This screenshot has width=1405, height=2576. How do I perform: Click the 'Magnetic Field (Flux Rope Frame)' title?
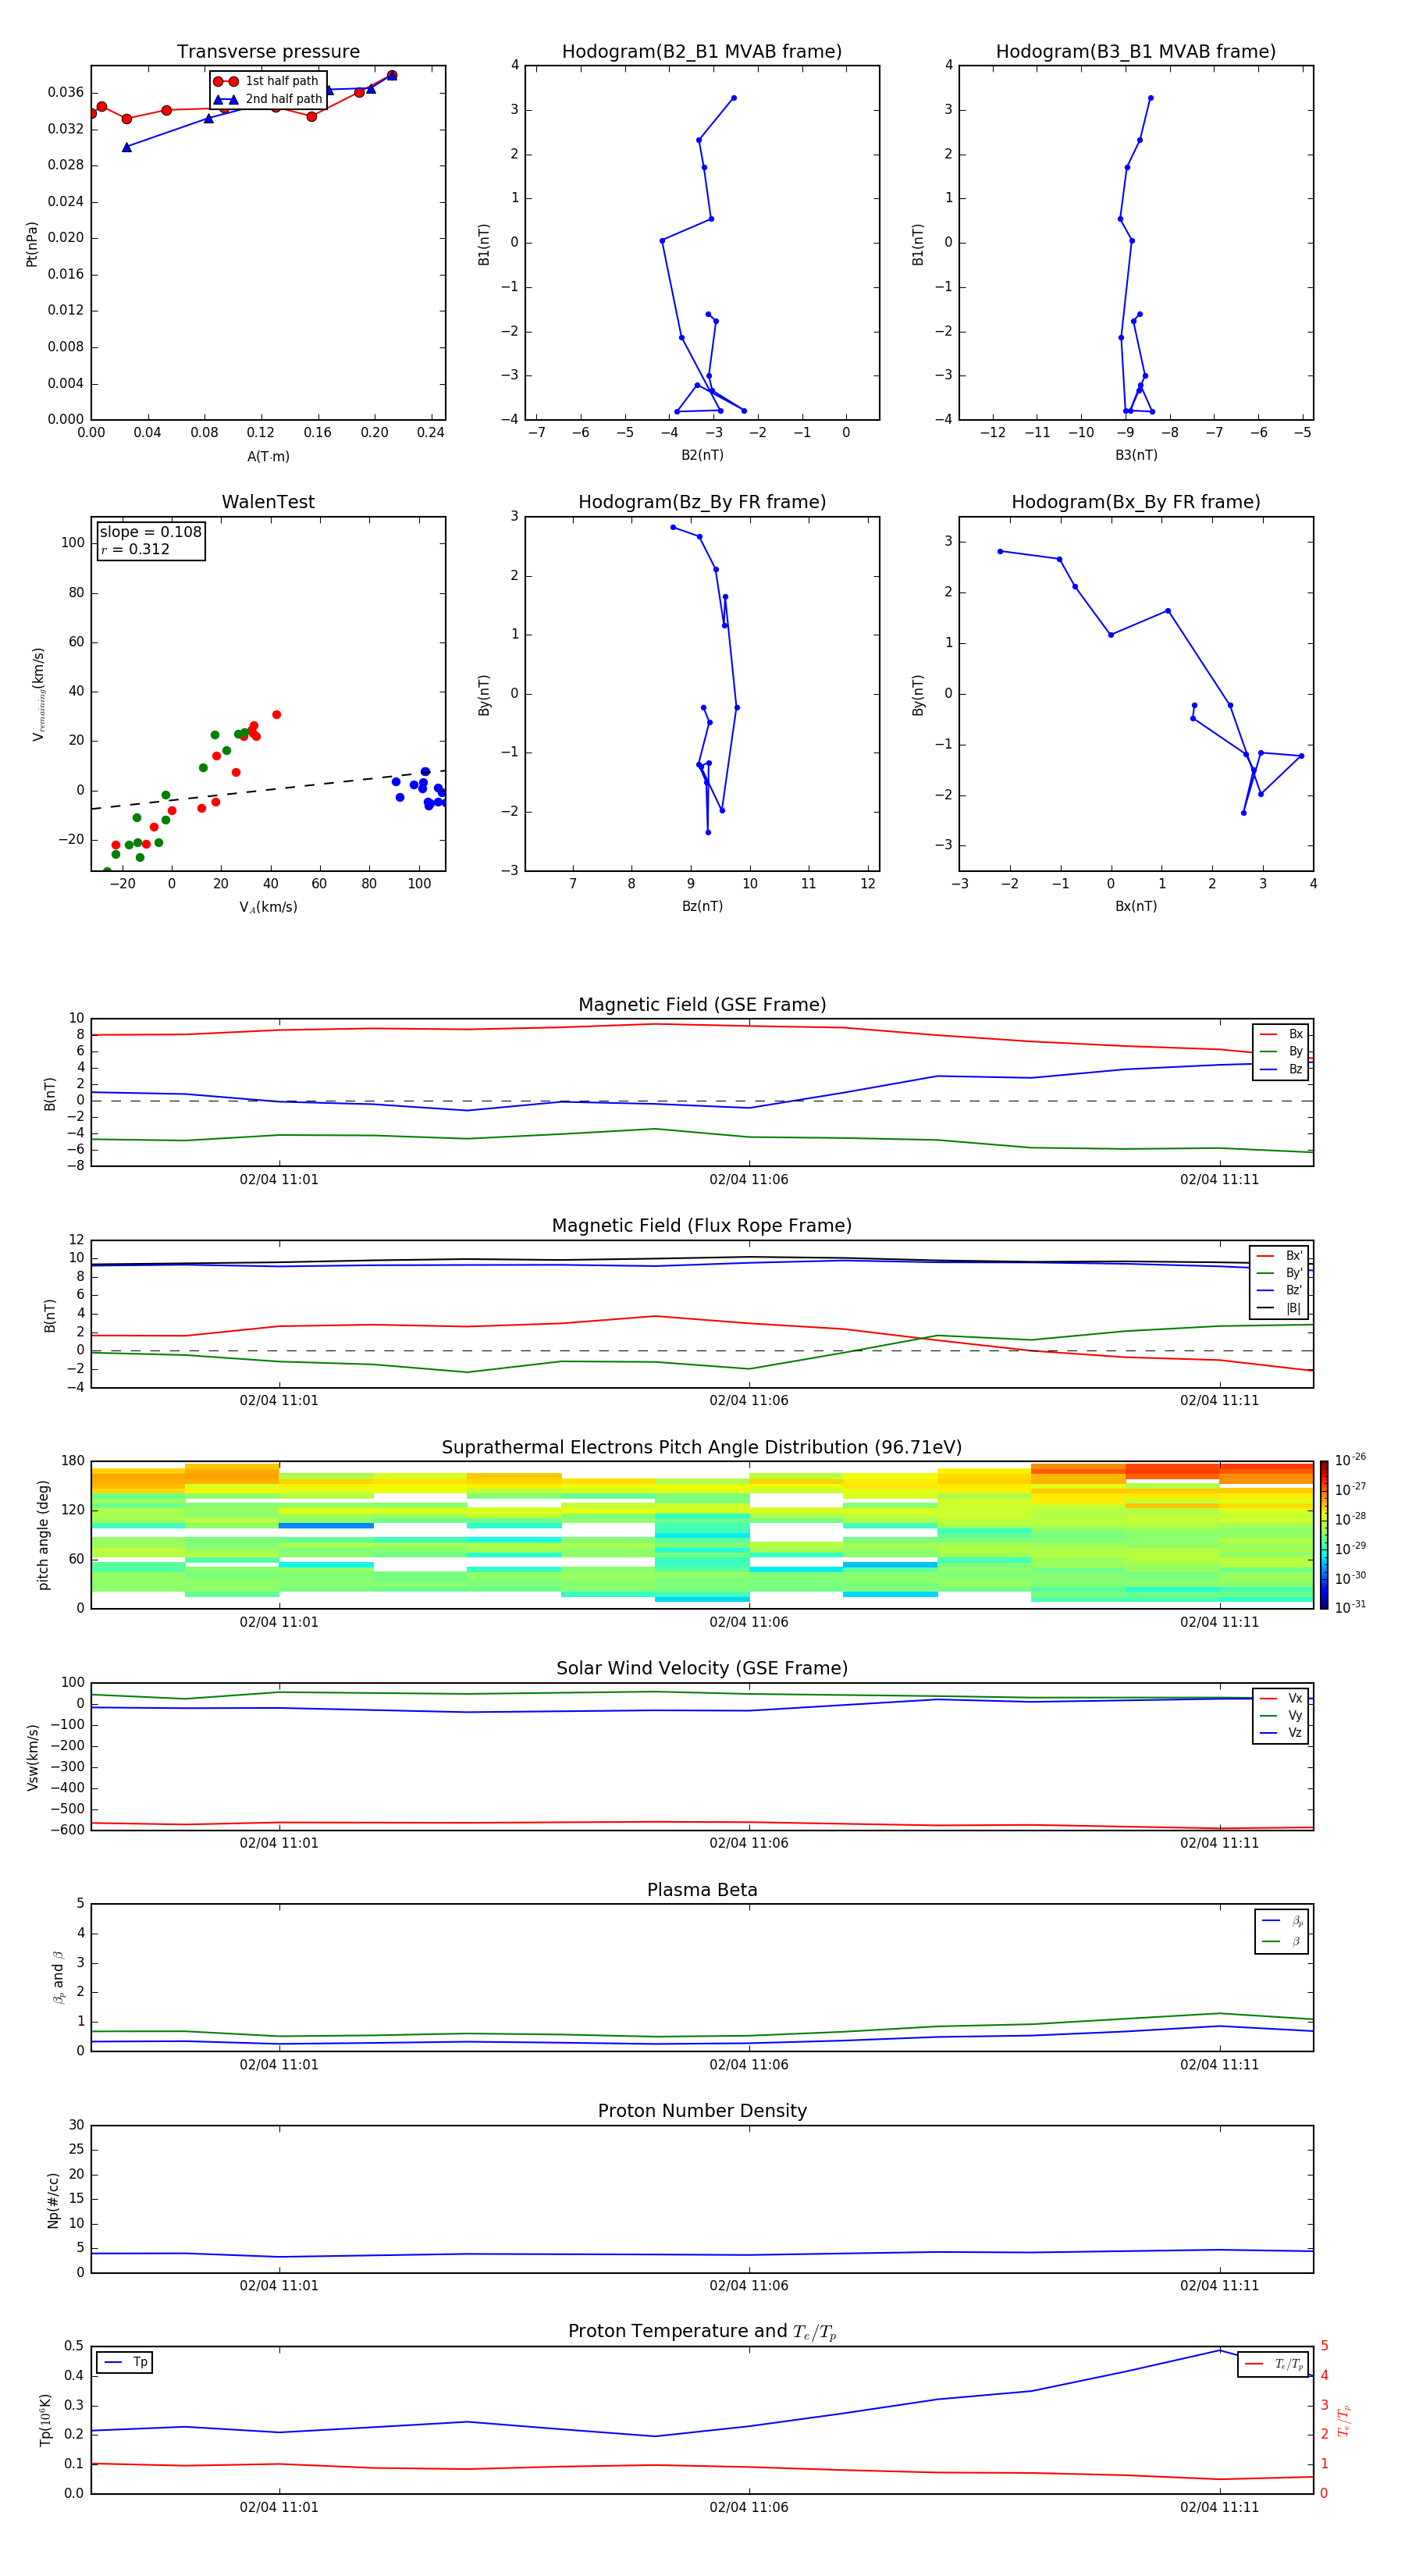tap(702, 1226)
